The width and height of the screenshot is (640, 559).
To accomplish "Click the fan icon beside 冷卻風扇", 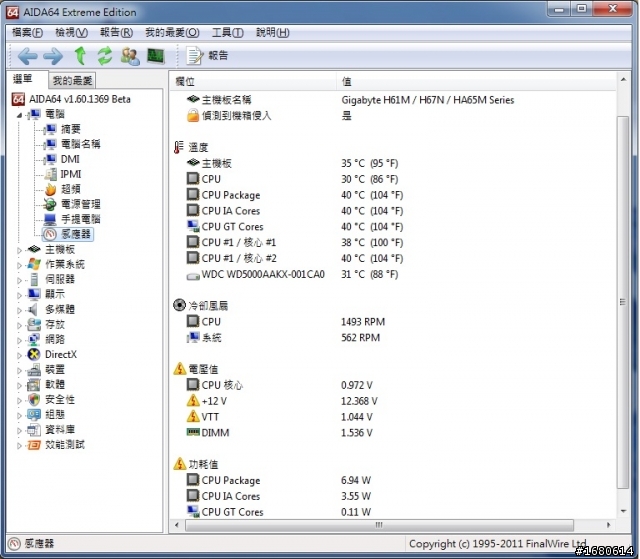I will click(179, 305).
